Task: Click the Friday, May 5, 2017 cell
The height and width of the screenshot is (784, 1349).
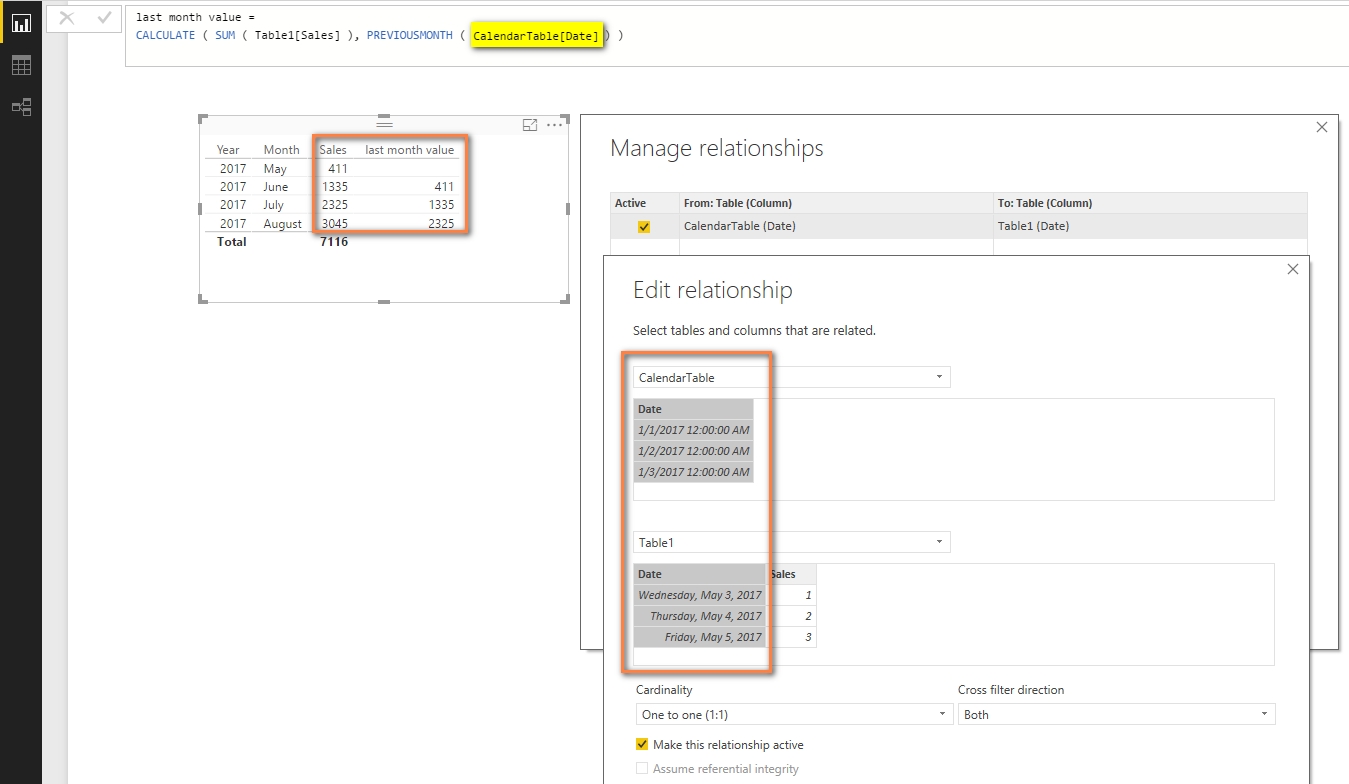Action: point(699,637)
